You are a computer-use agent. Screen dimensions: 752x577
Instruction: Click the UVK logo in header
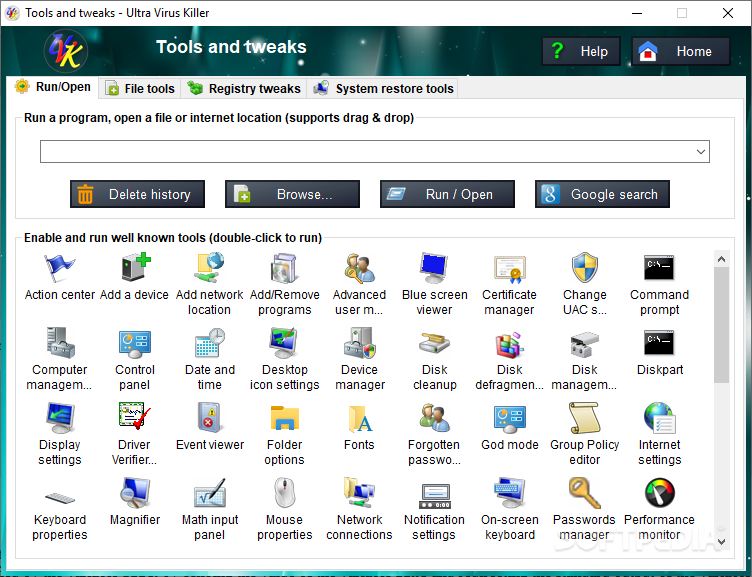pyautogui.click(x=66, y=51)
